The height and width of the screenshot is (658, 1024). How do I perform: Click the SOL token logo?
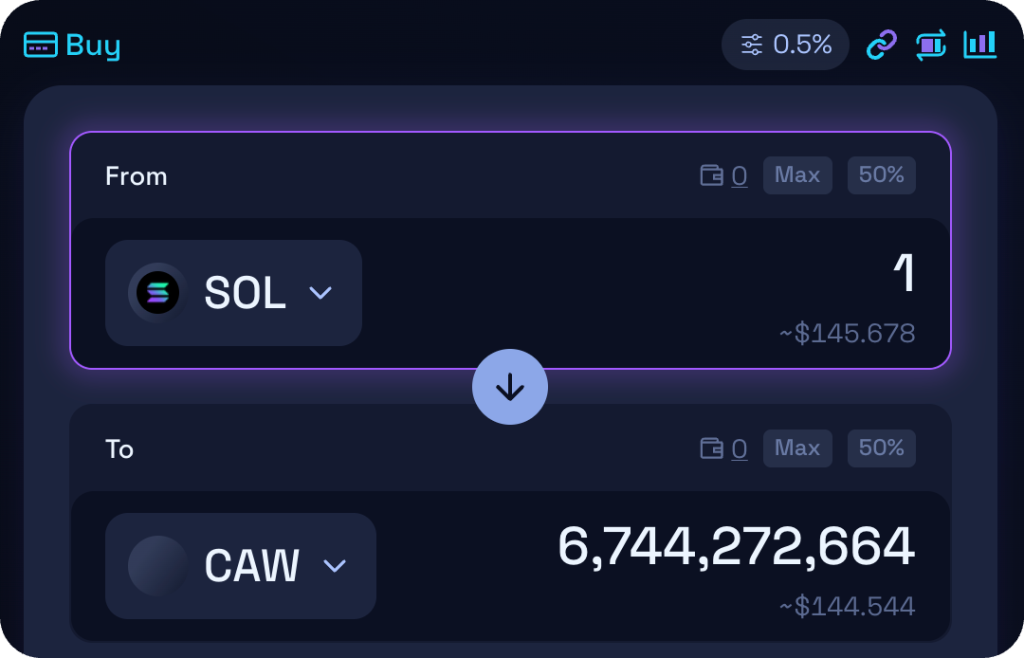click(x=157, y=293)
